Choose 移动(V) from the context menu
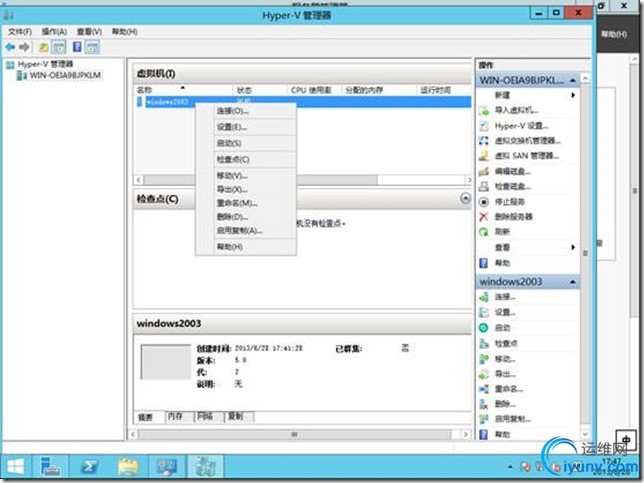 pyautogui.click(x=245, y=176)
